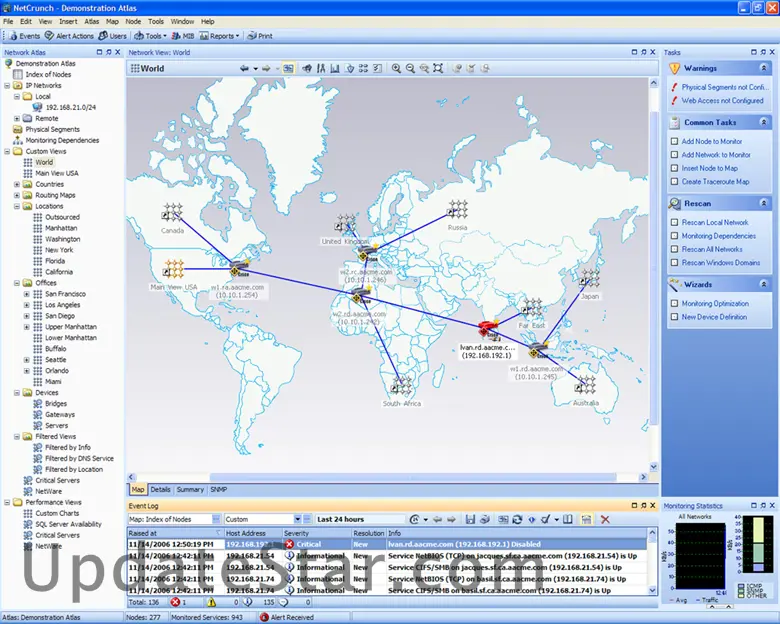Open the Custom filter dropdown in Event Log
This screenshot has width=780, height=624.
coord(297,519)
